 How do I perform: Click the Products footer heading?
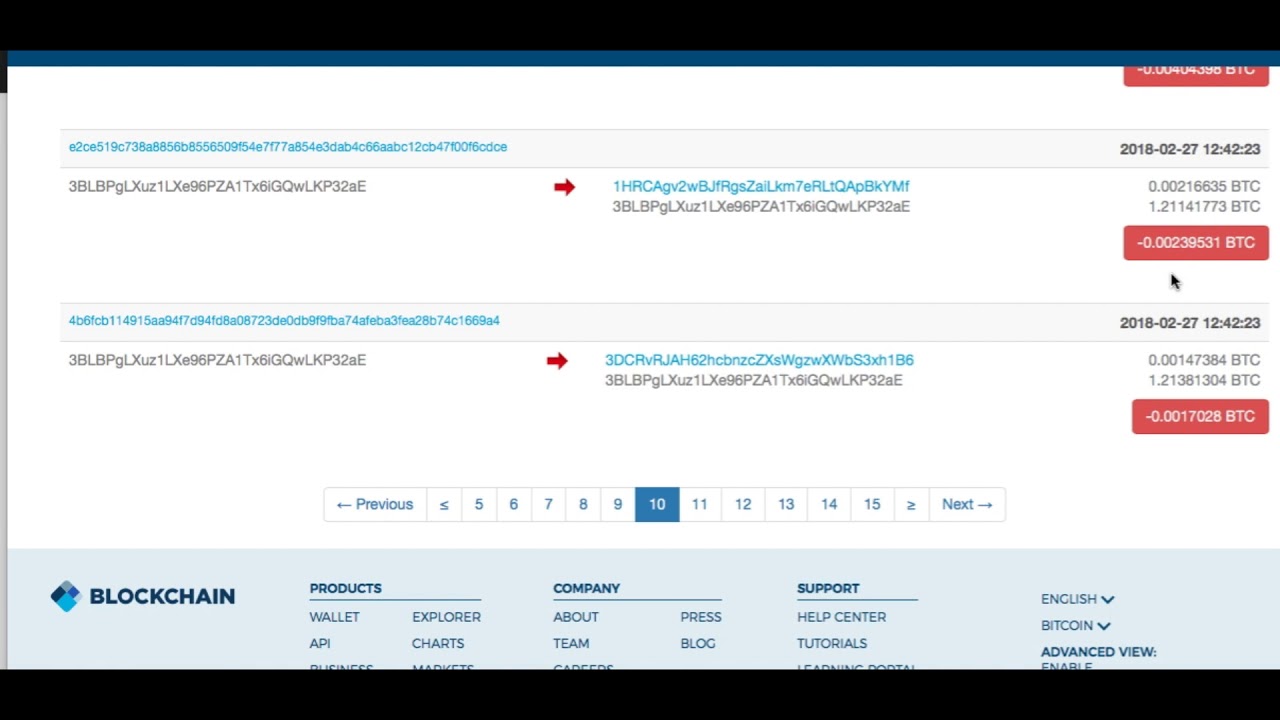[x=345, y=589]
